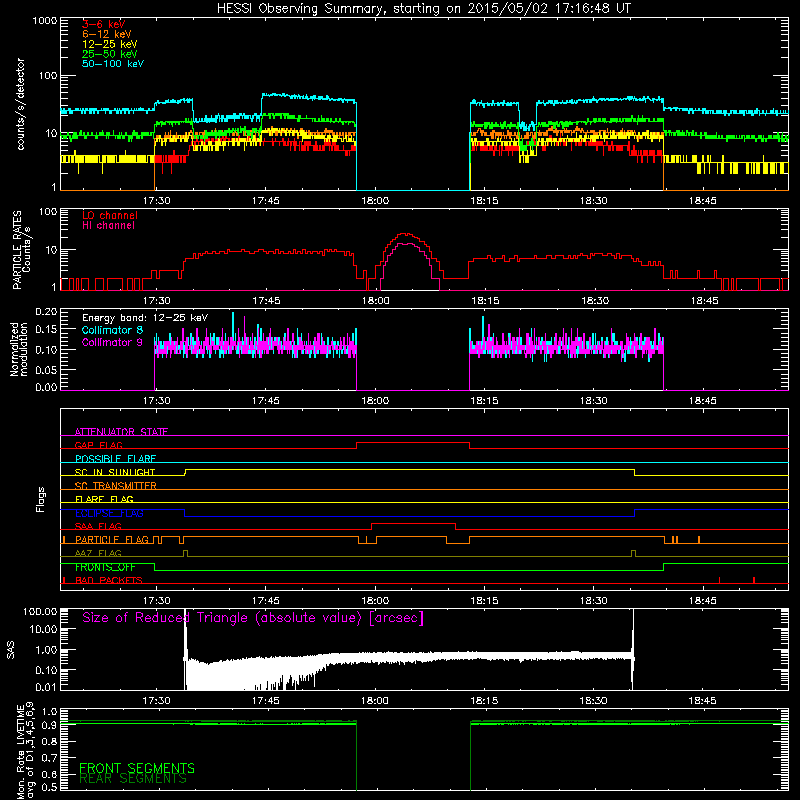Click the BAD PACKETS flag label
Viewport: 800px width, 800px height.
(x=109, y=580)
